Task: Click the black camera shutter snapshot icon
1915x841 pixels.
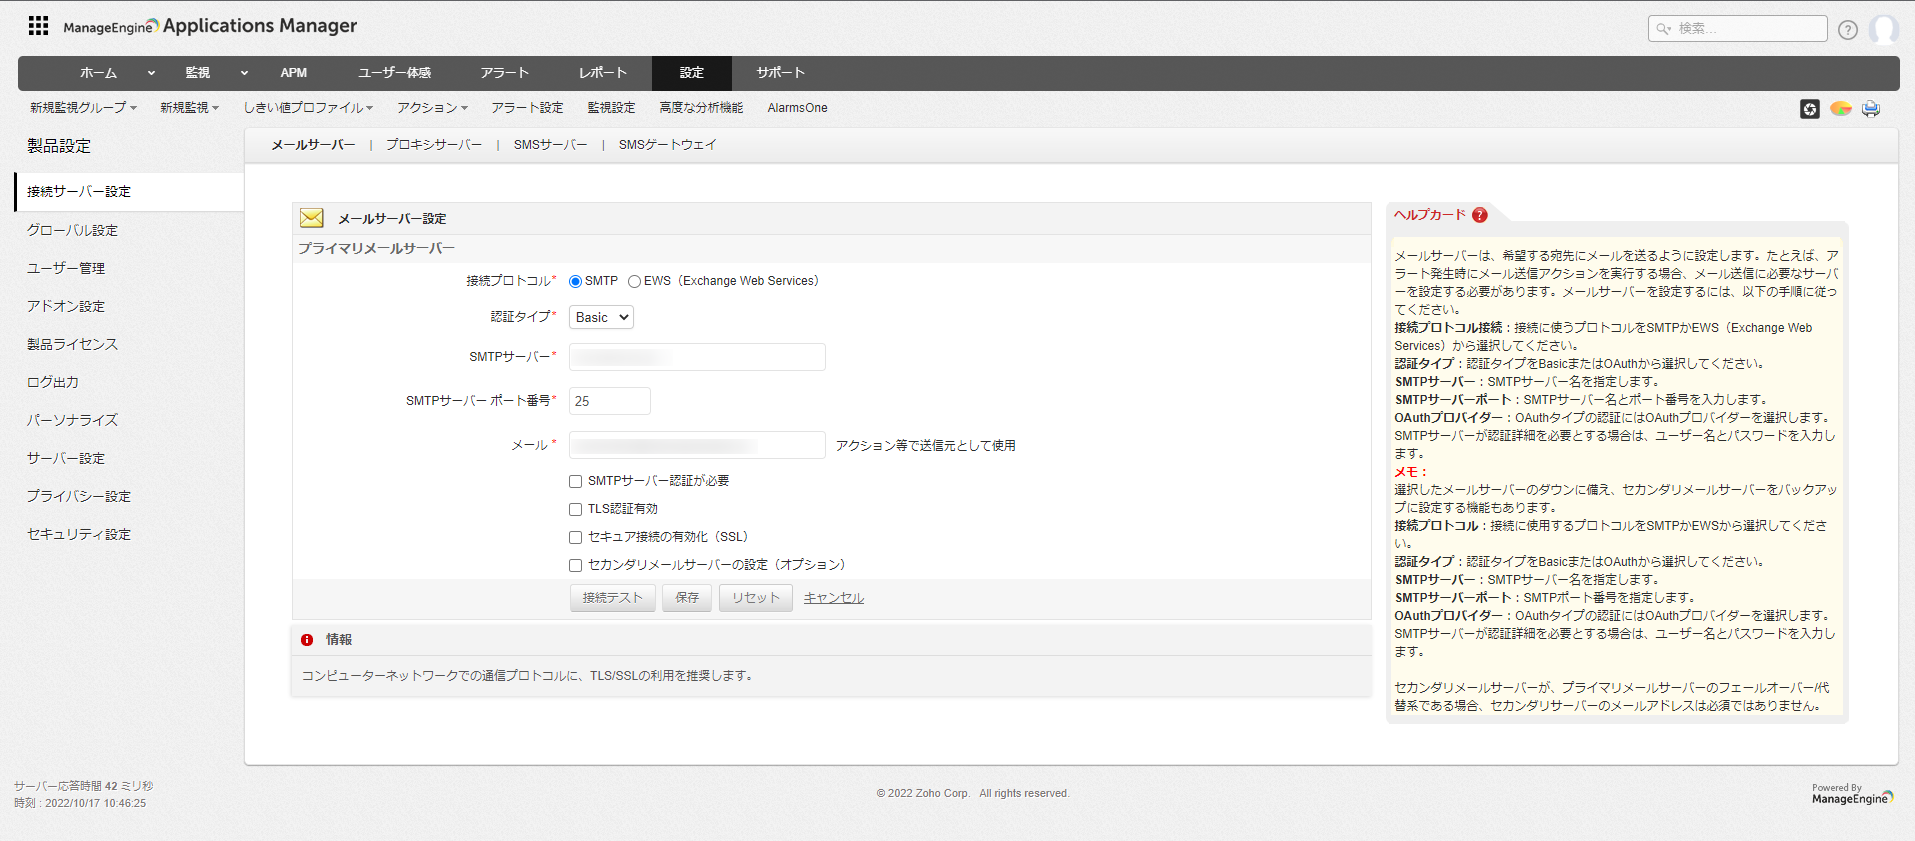Action: pos(1810,109)
